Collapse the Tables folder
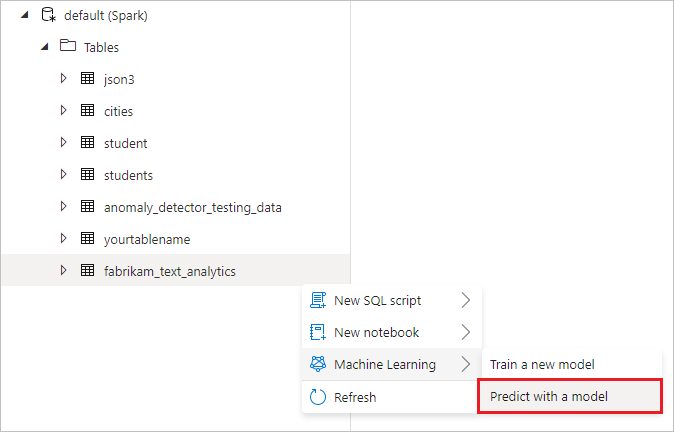The height and width of the screenshot is (432, 674). [45, 47]
